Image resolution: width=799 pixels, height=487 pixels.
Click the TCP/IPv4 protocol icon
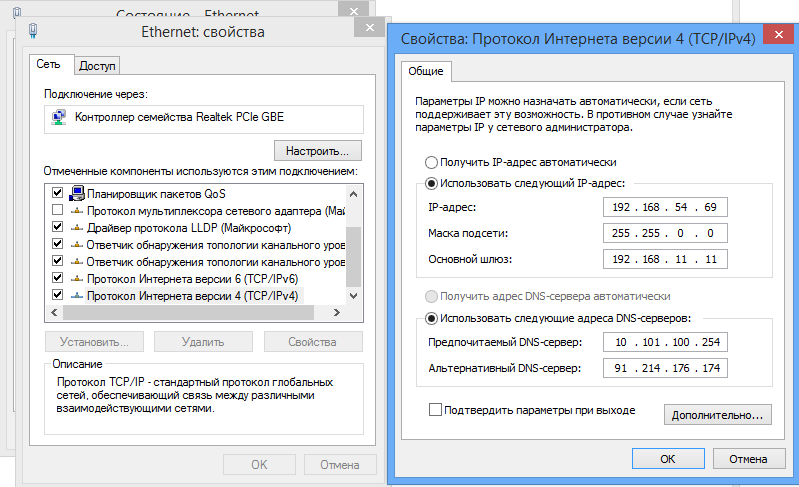tap(78, 295)
